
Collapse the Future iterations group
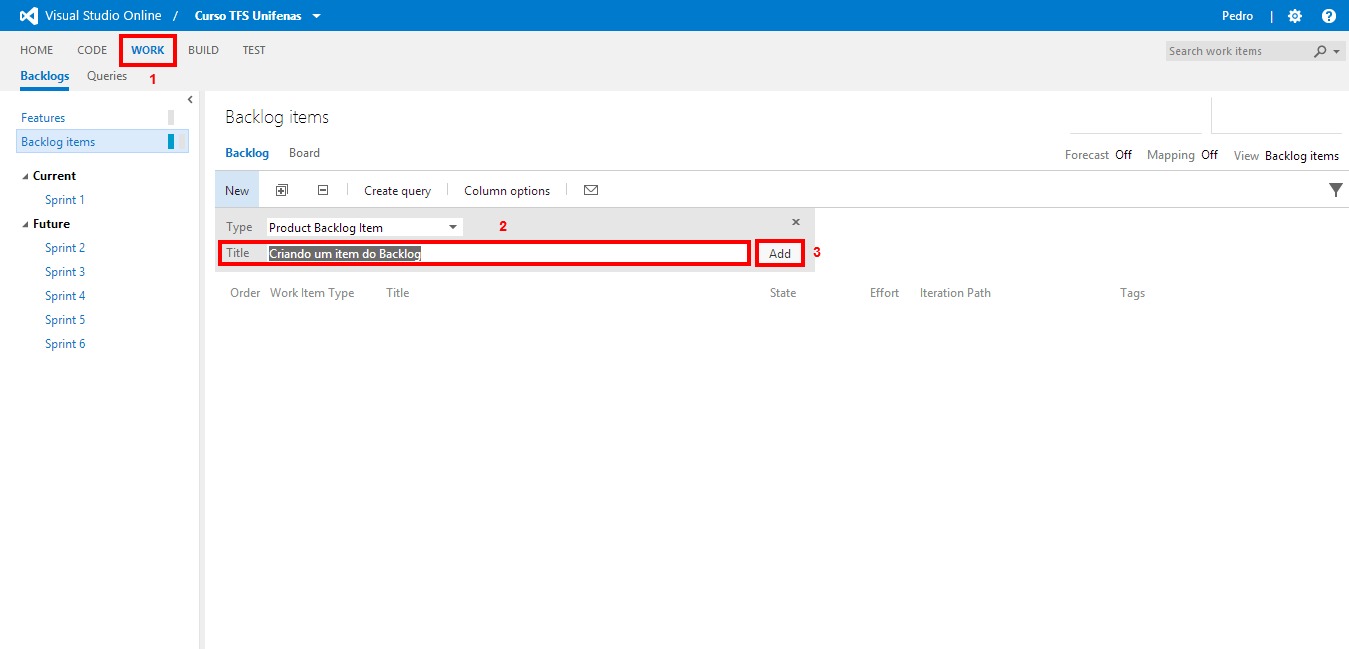point(26,224)
